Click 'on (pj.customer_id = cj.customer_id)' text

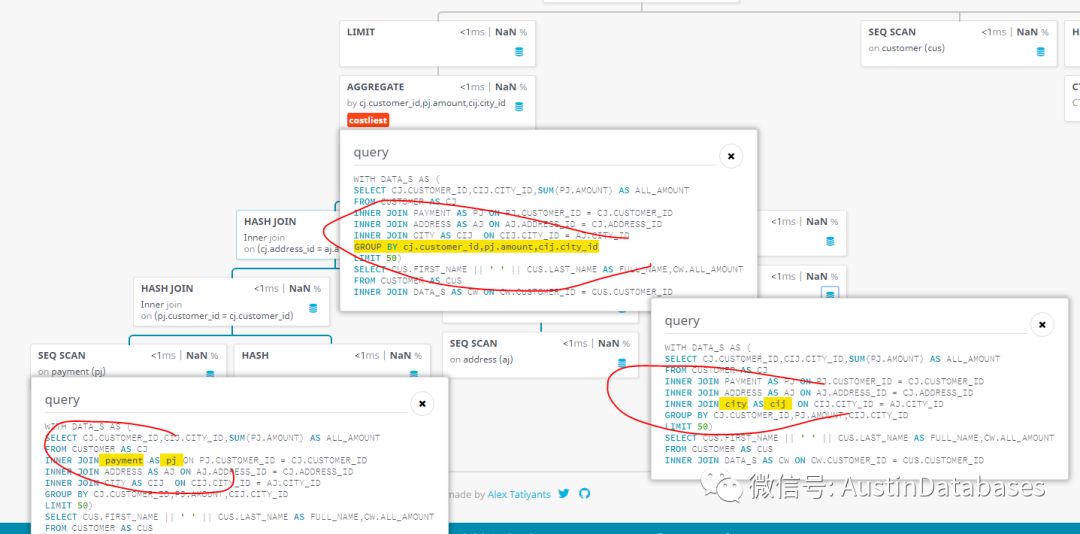pos(217,316)
